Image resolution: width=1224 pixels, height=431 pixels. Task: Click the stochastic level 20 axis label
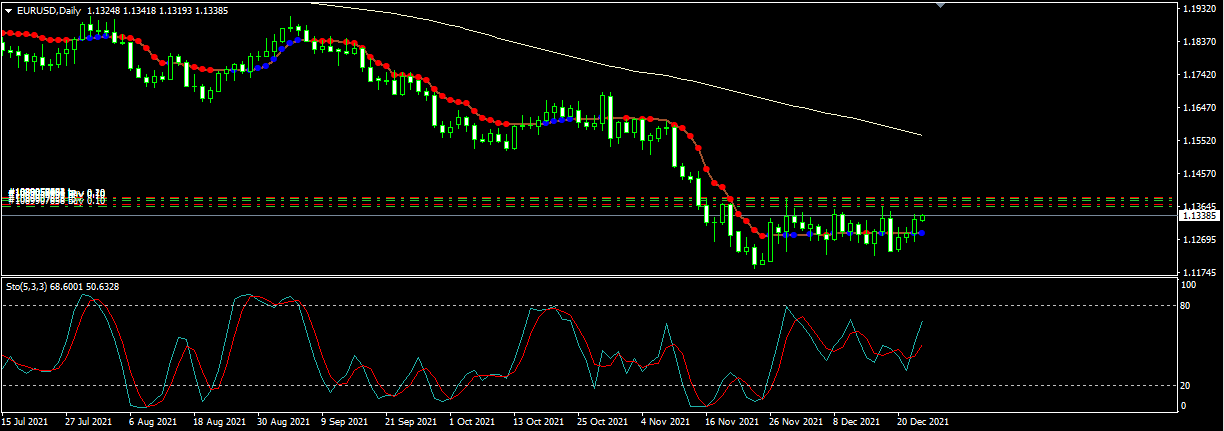click(1187, 385)
